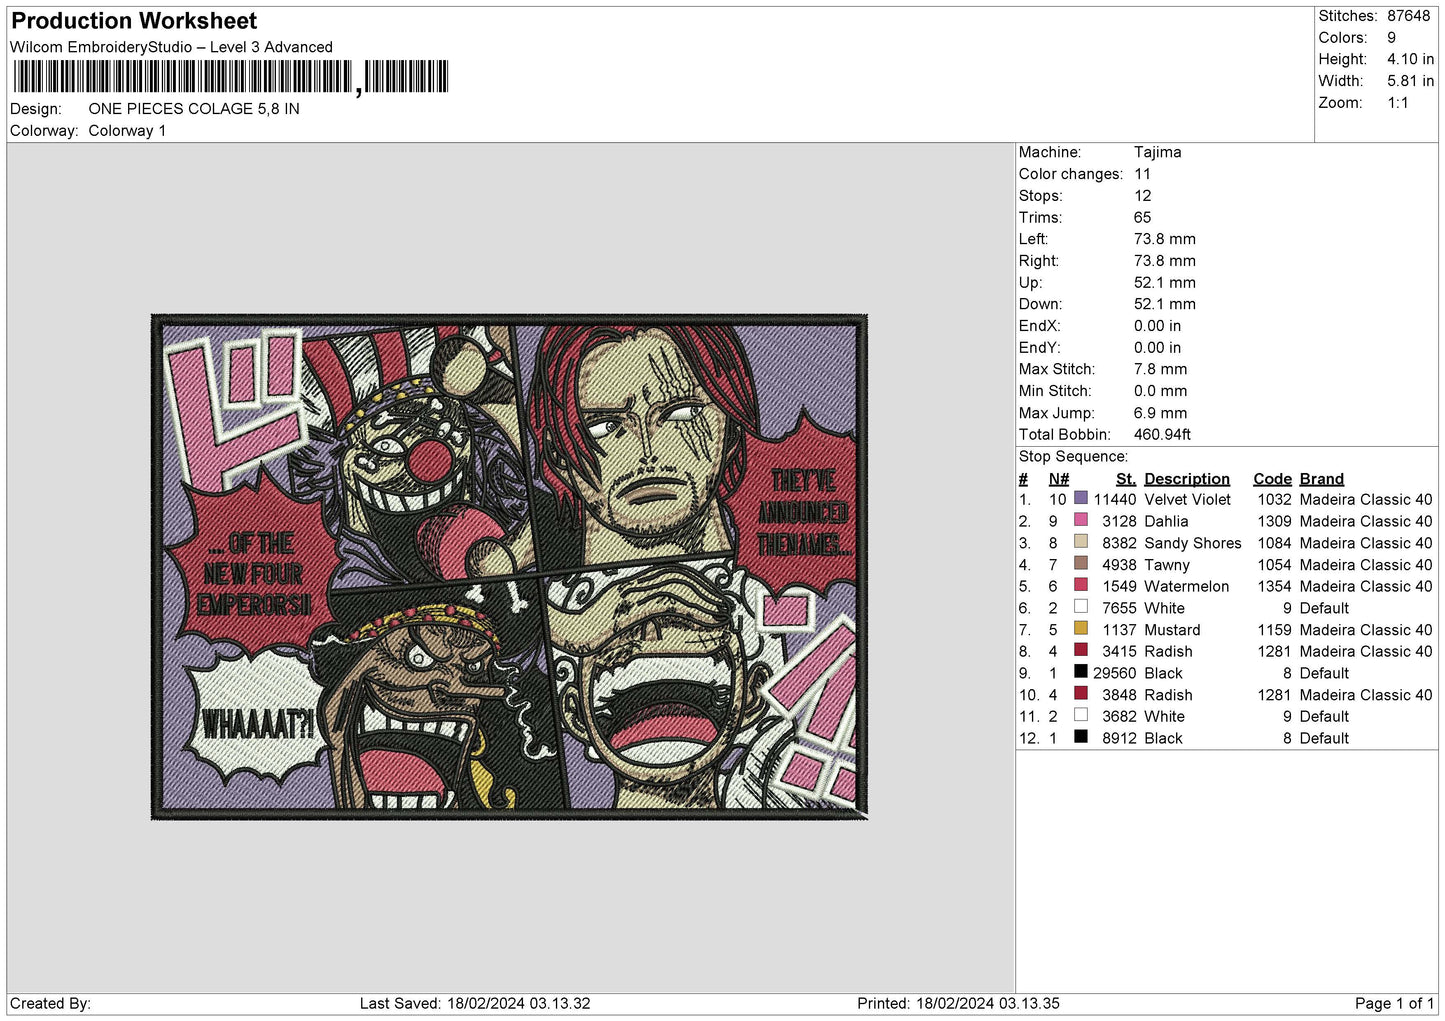Image resolution: width=1445 pixels, height=1021 pixels.
Task: Click stitch count '29560' in stop 9
Action: (1115, 673)
